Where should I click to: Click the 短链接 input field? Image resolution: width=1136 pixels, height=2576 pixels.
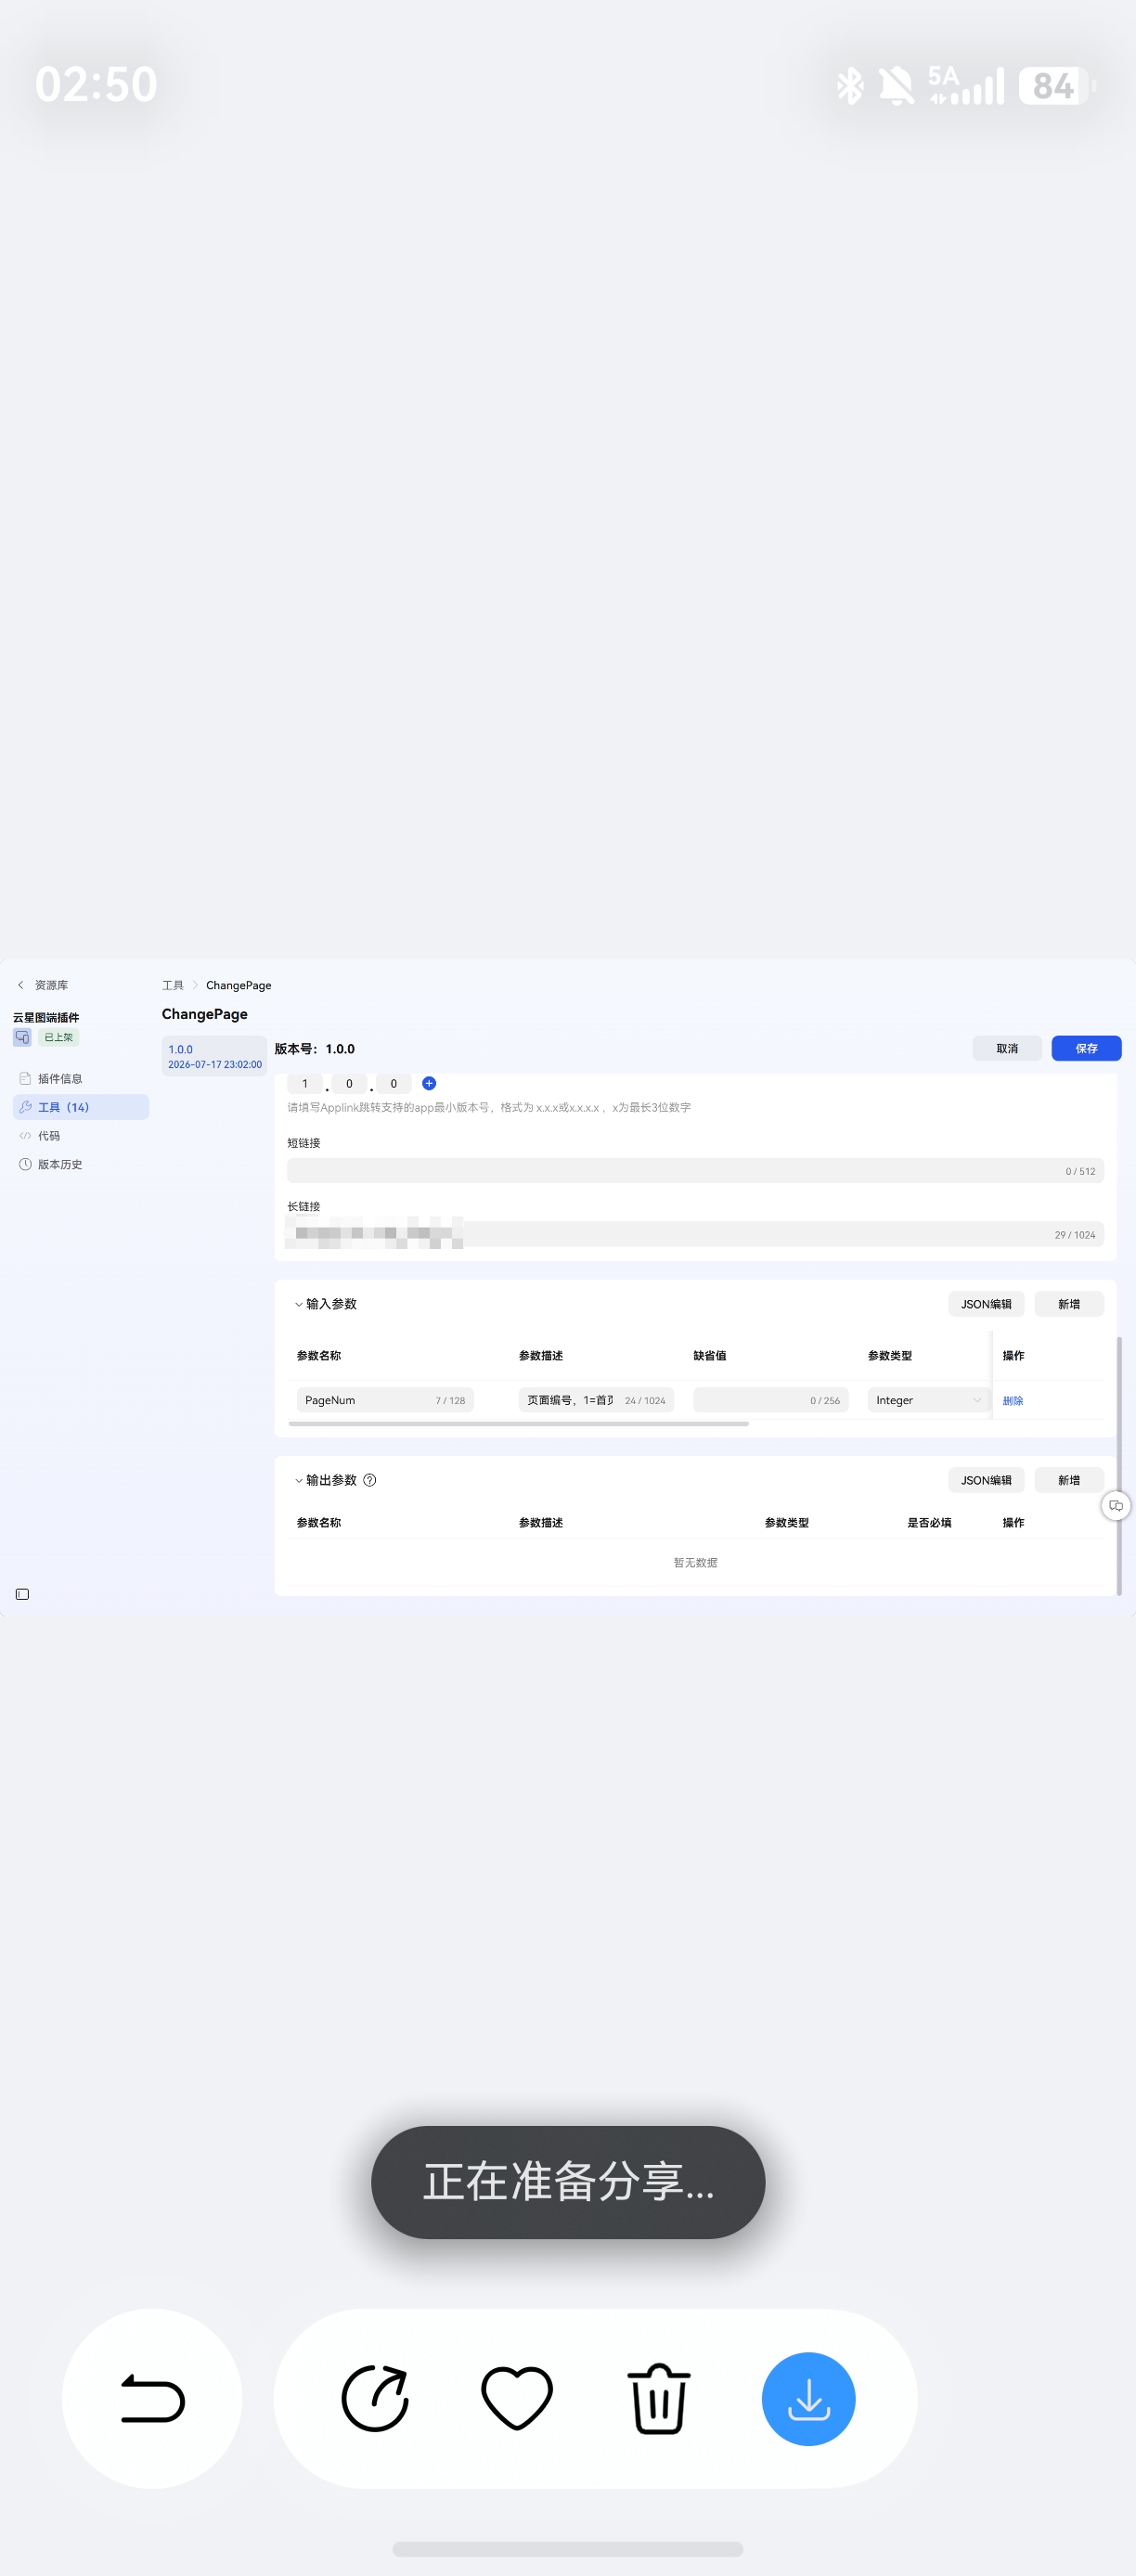click(x=695, y=1171)
